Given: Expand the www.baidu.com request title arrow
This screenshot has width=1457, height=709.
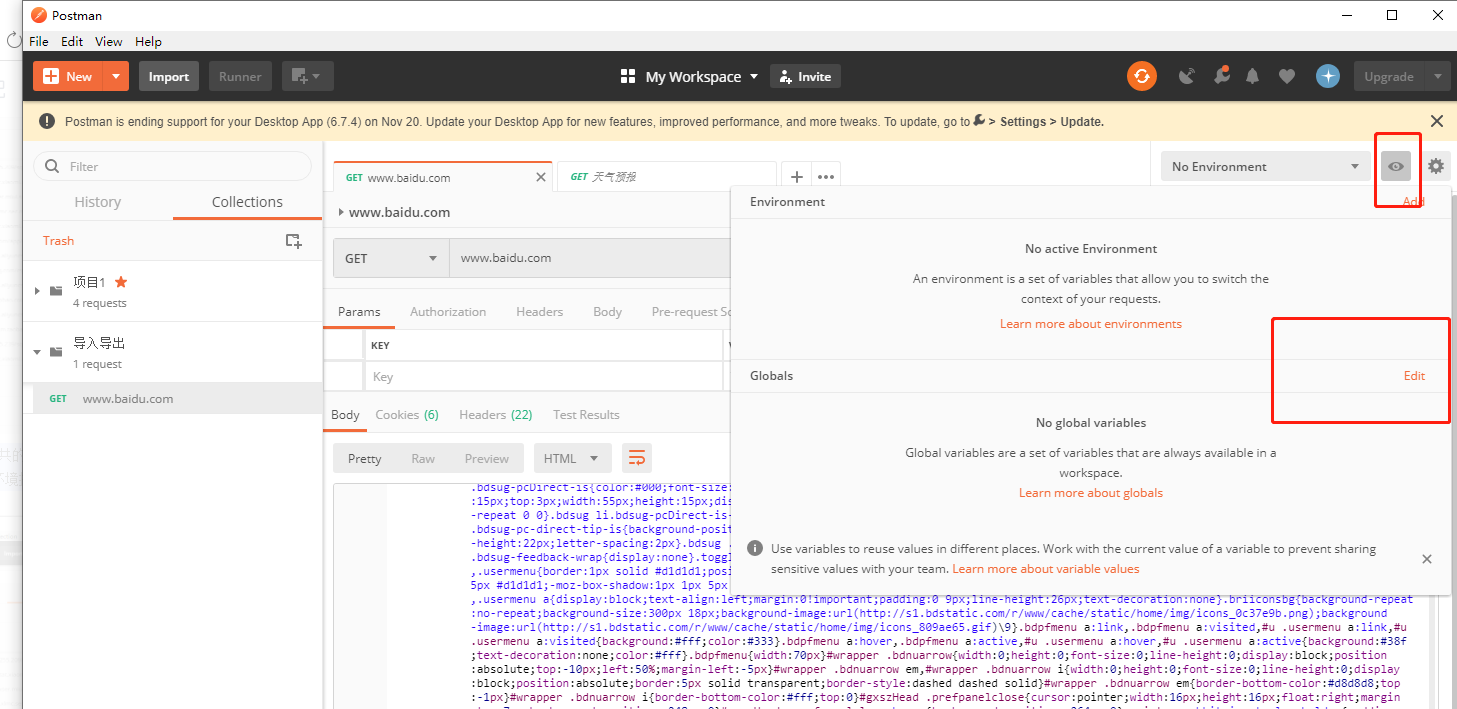Looking at the screenshot, I should pyautogui.click(x=341, y=212).
